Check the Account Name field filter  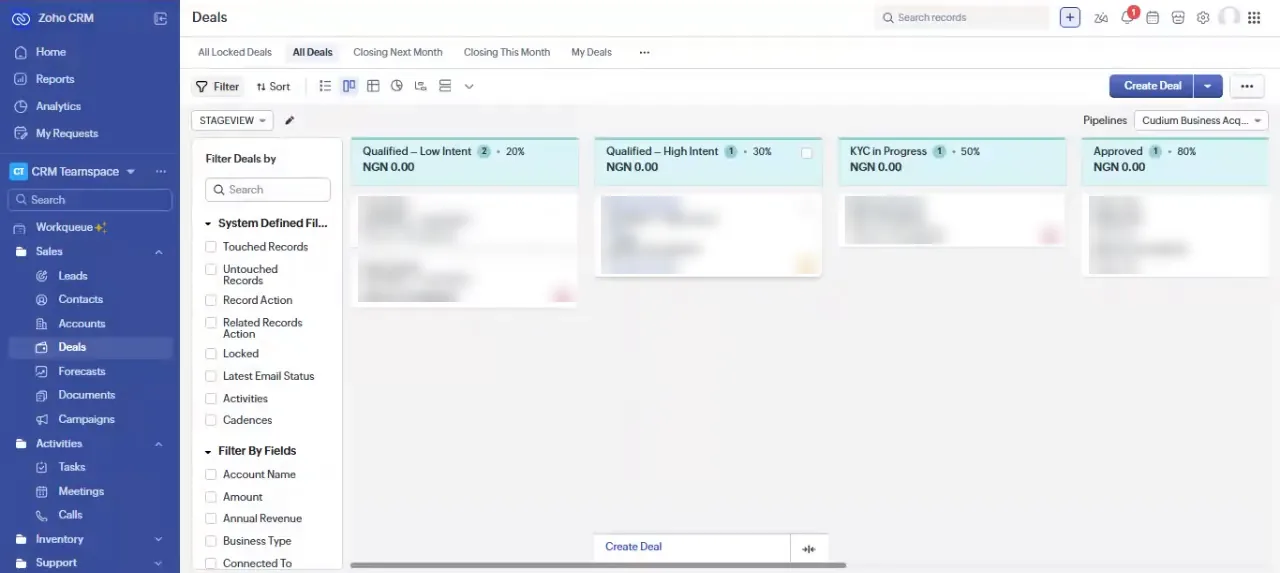pos(211,474)
